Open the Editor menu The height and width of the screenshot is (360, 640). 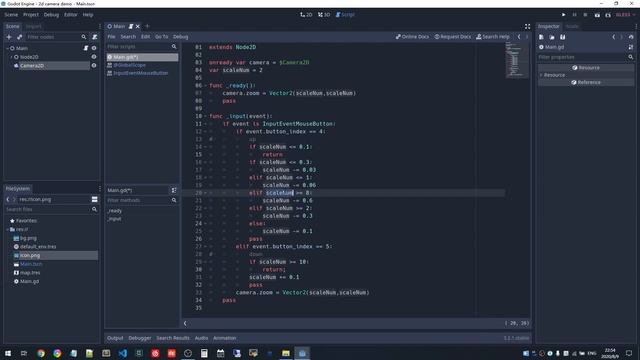click(x=71, y=15)
